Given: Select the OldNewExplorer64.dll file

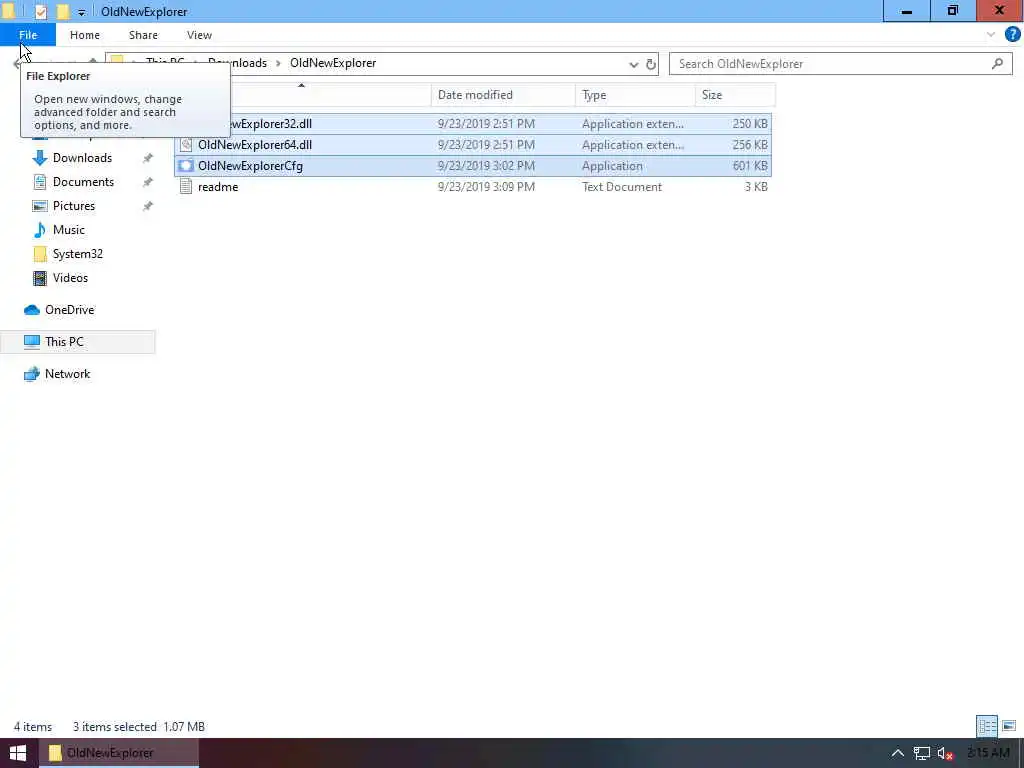Looking at the screenshot, I should 473,144.
